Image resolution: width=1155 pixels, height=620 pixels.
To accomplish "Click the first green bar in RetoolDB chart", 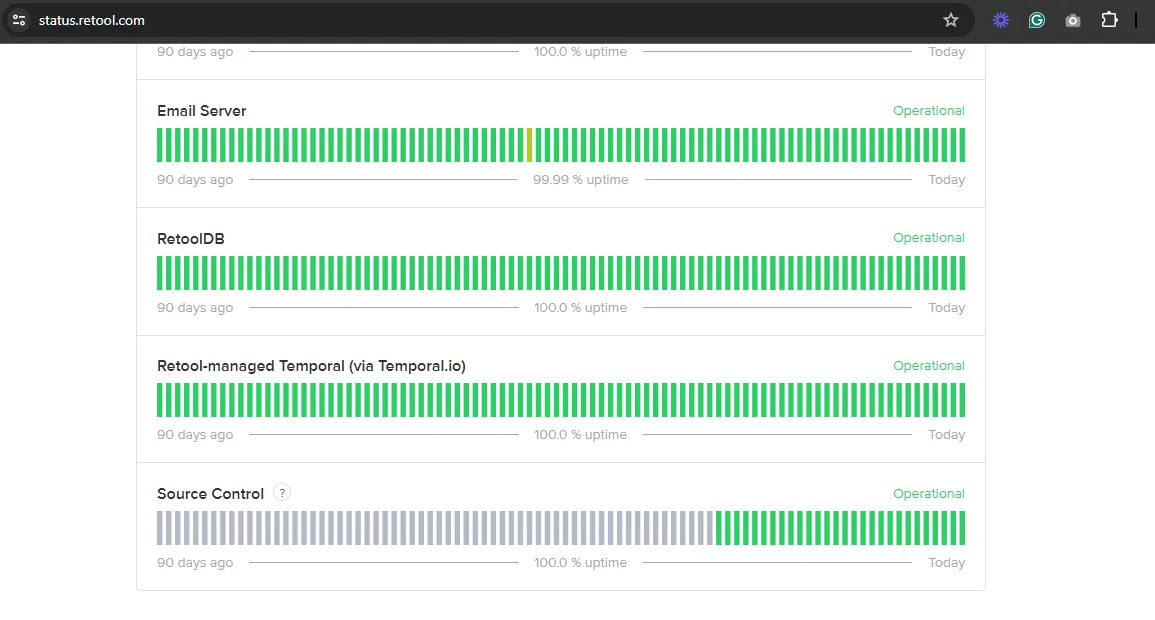I will pos(160,273).
